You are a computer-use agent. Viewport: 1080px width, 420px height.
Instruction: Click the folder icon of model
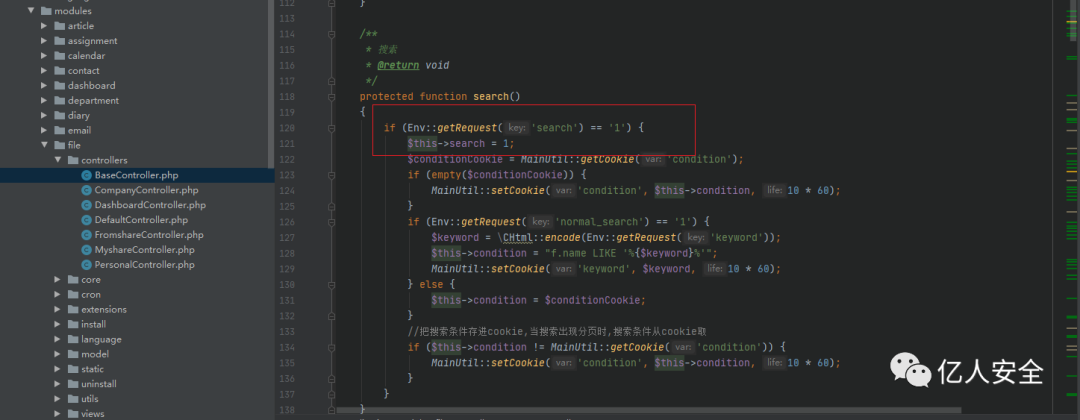[73, 354]
